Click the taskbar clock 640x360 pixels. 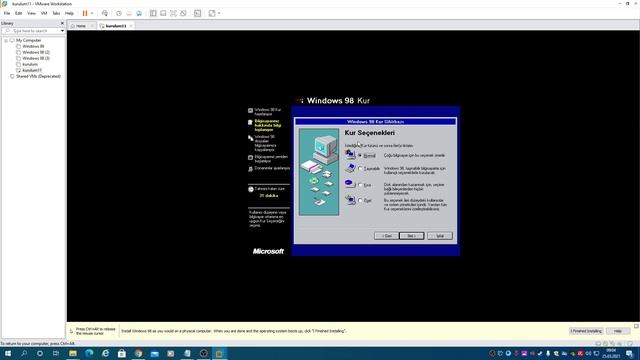click(612, 353)
